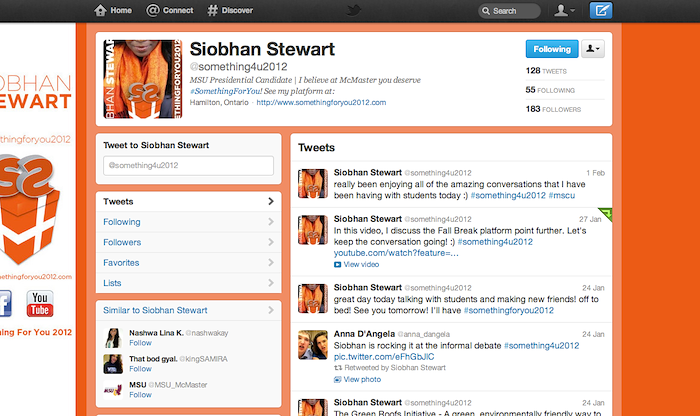
Task: View the 128 Tweets count
Action: (546, 71)
